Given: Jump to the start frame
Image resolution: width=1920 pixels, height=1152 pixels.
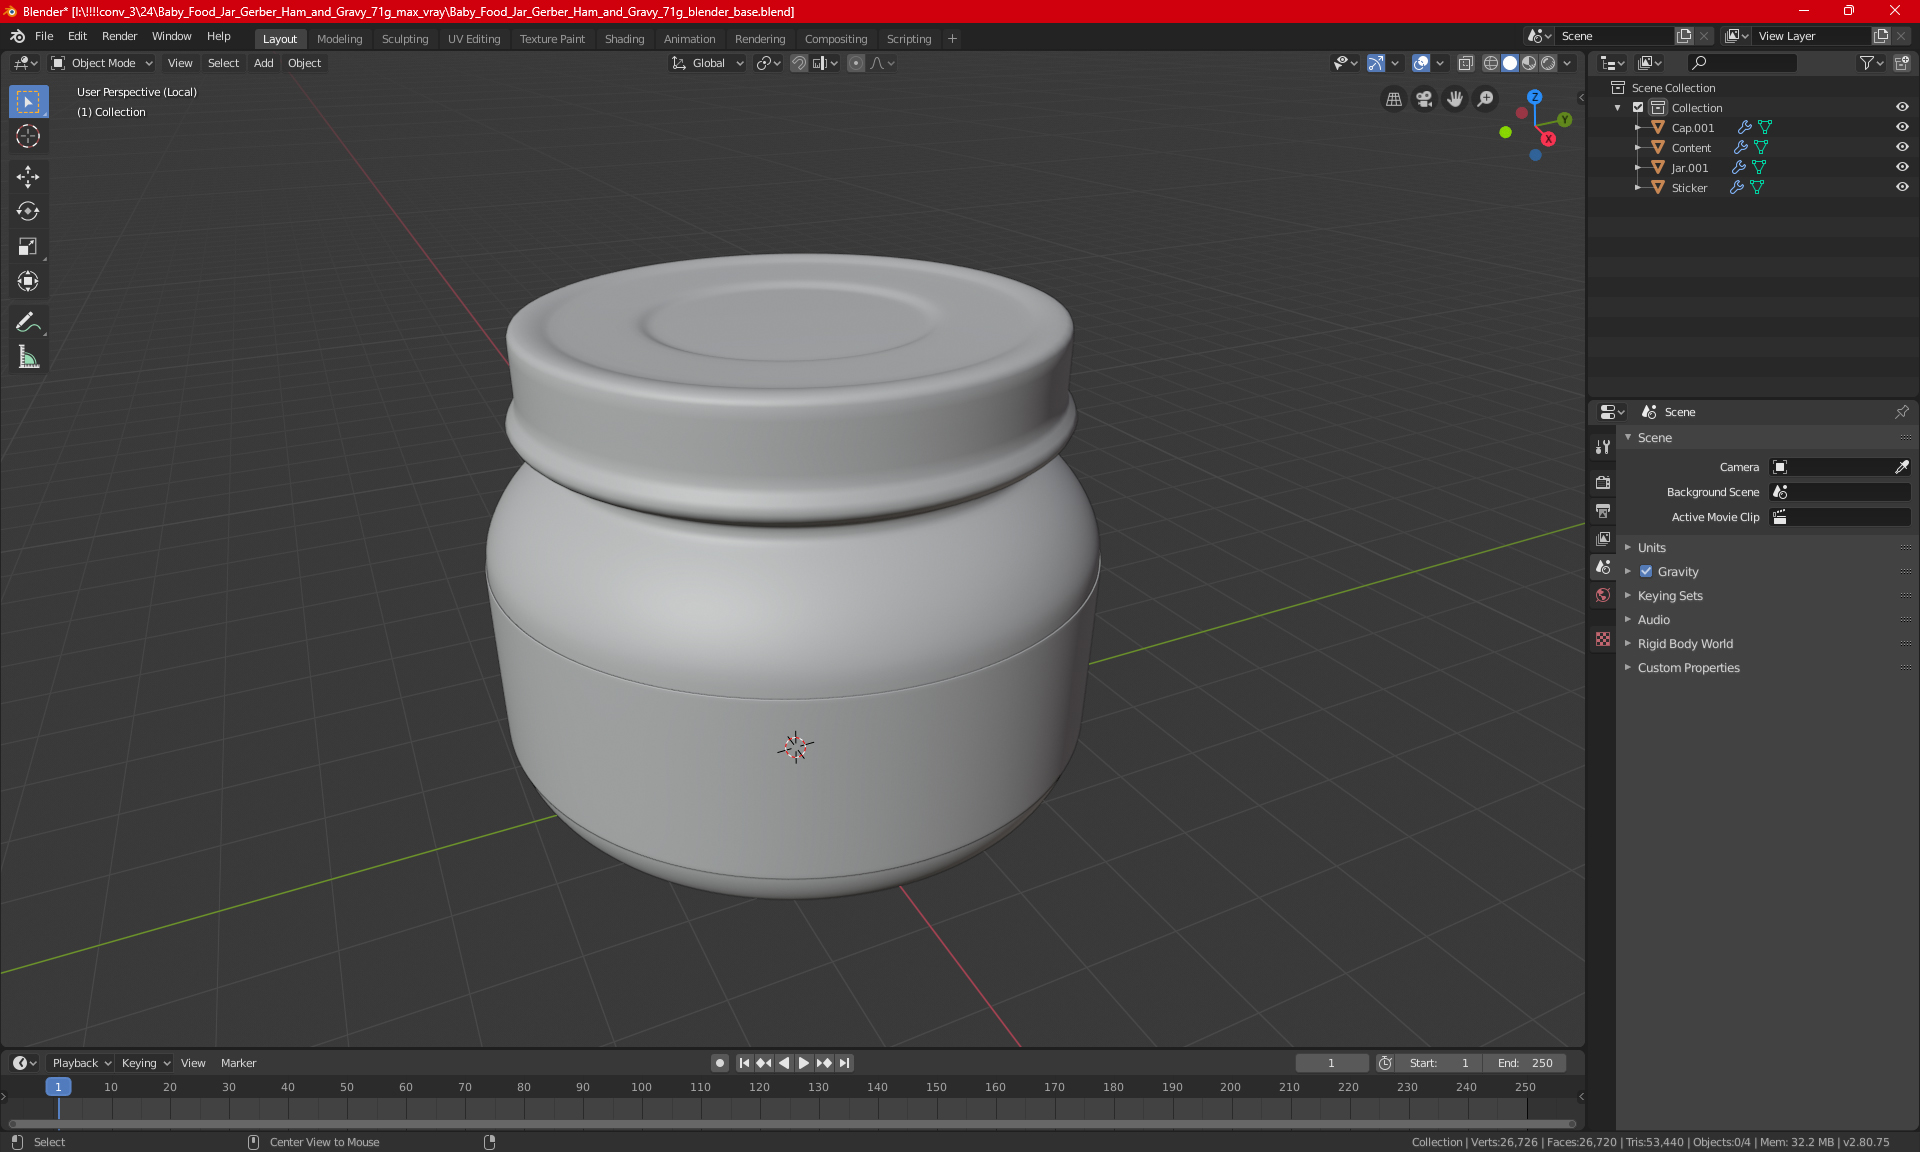Looking at the screenshot, I should click(744, 1063).
